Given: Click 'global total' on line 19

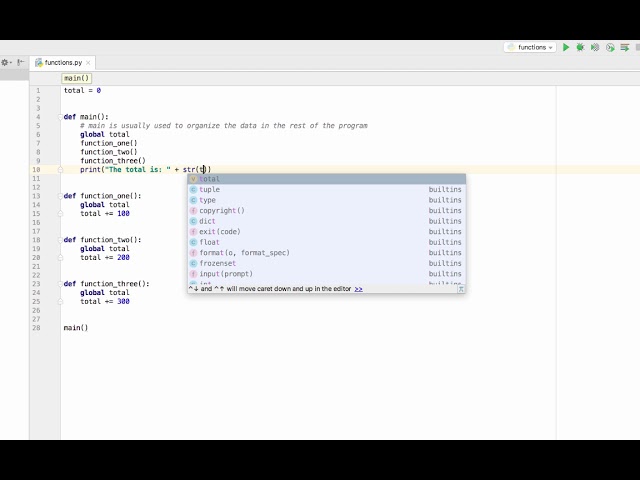Looking at the screenshot, I should point(104,249).
